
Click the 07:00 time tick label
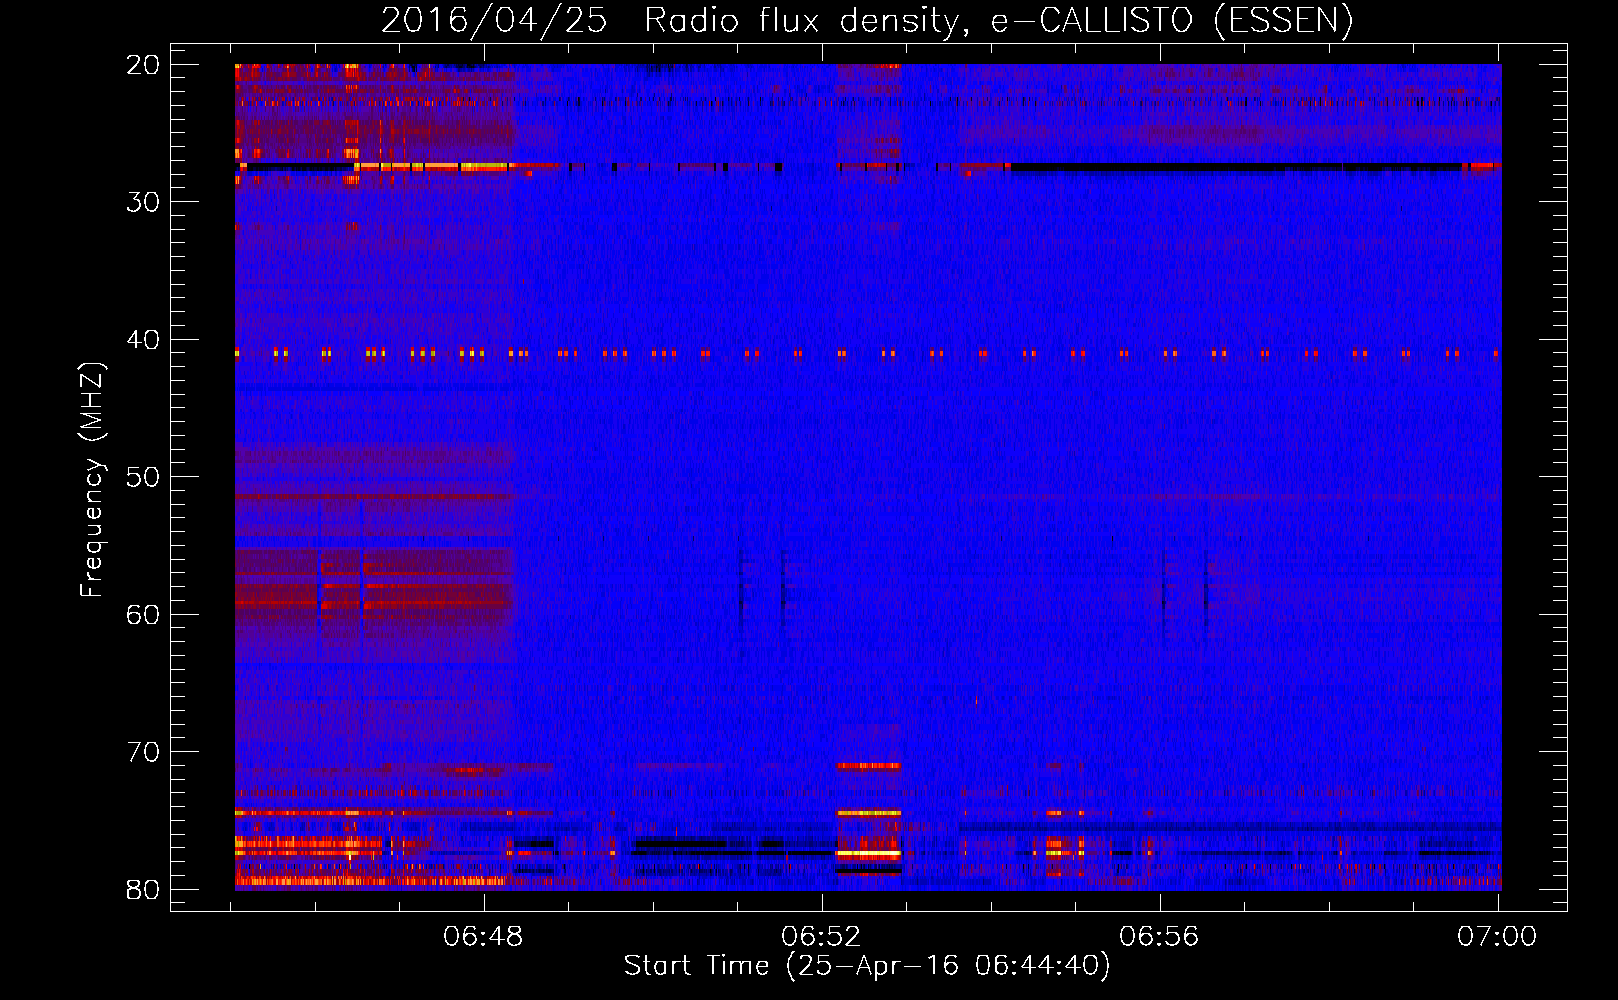click(x=1497, y=937)
